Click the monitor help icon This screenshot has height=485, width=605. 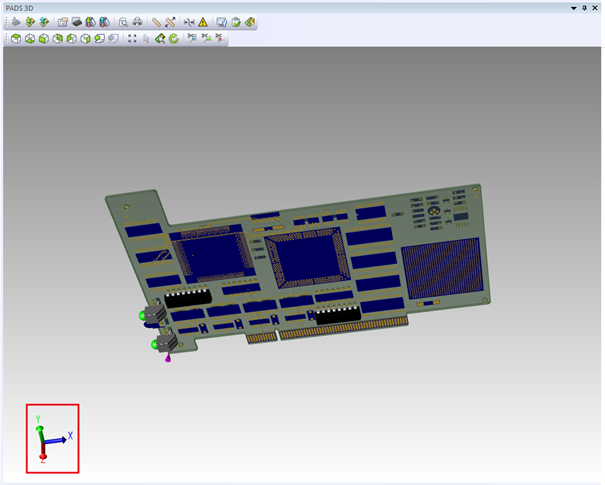click(x=221, y=22)
